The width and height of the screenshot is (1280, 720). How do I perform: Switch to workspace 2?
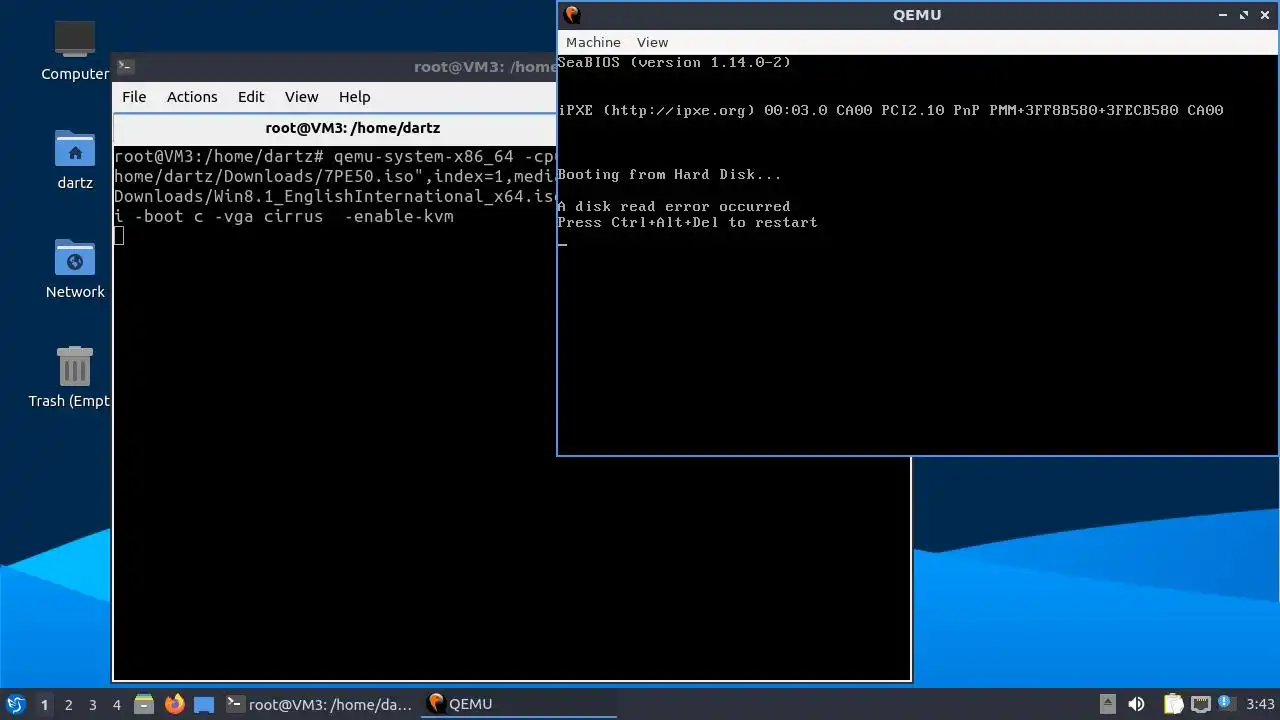point(68,704)
